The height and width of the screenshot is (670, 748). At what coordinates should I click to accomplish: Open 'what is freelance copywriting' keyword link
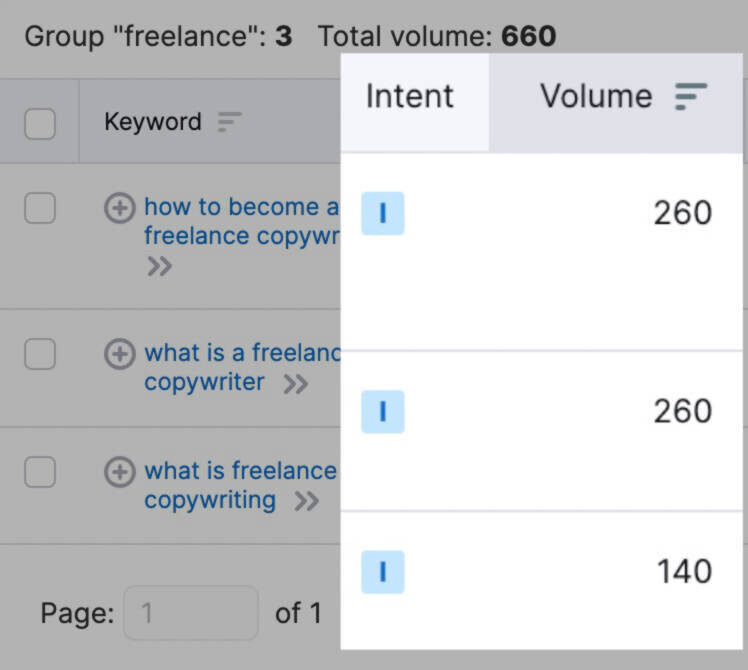[x=240, y=485]
